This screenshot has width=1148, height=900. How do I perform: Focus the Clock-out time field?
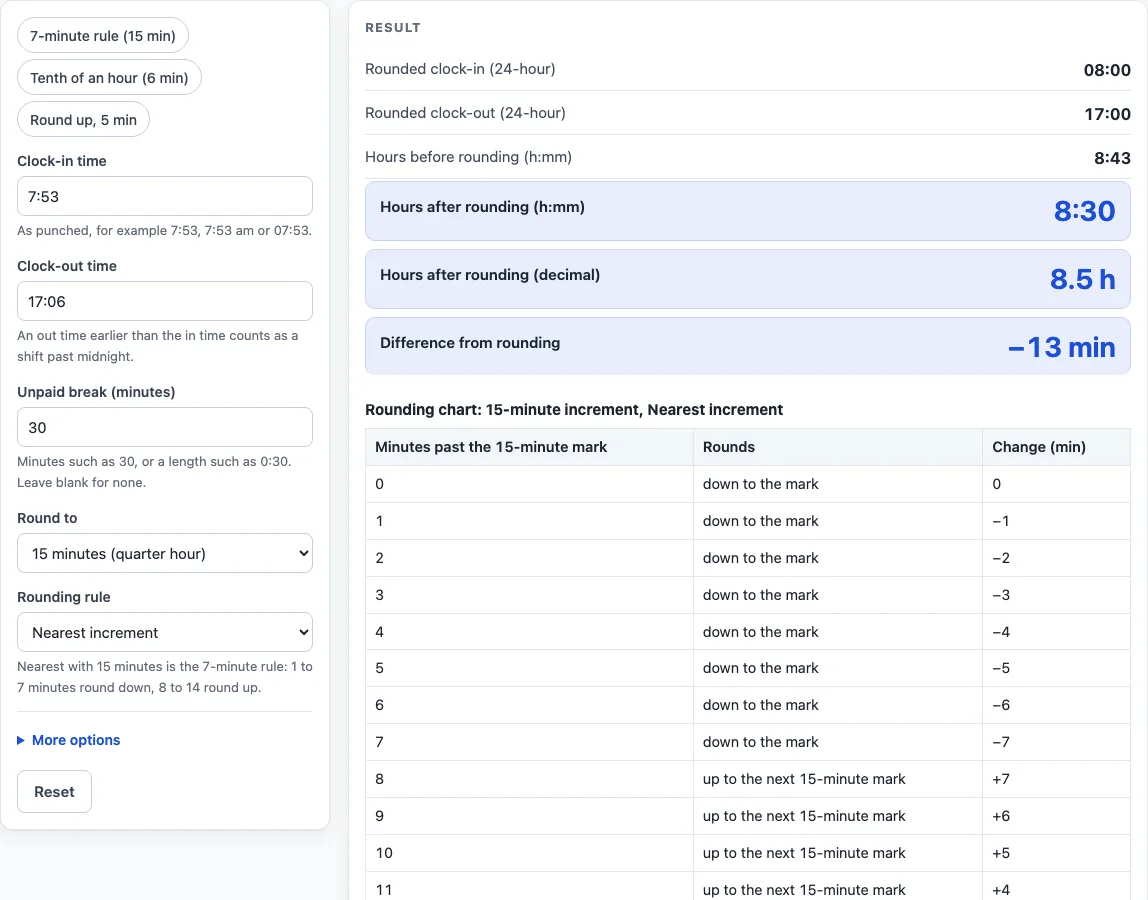point(165,301)
